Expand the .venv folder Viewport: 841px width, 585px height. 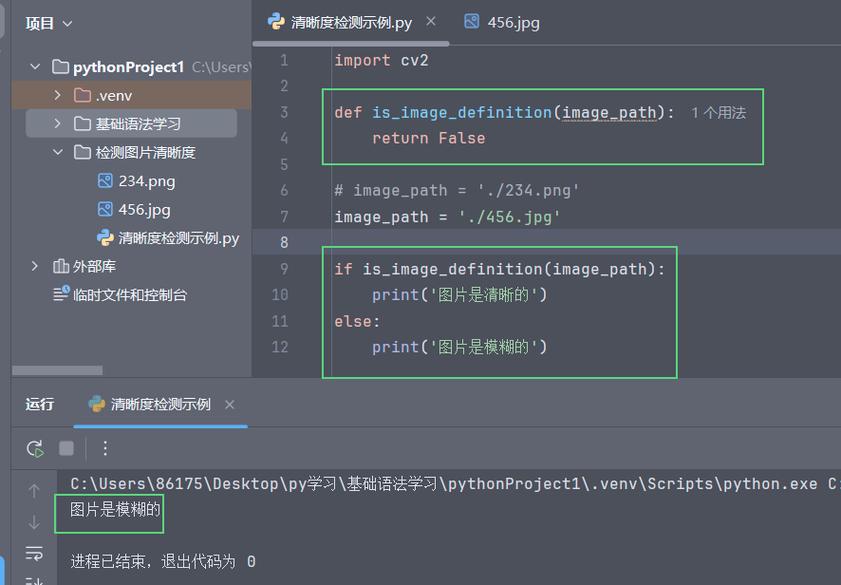coord(57,95)
